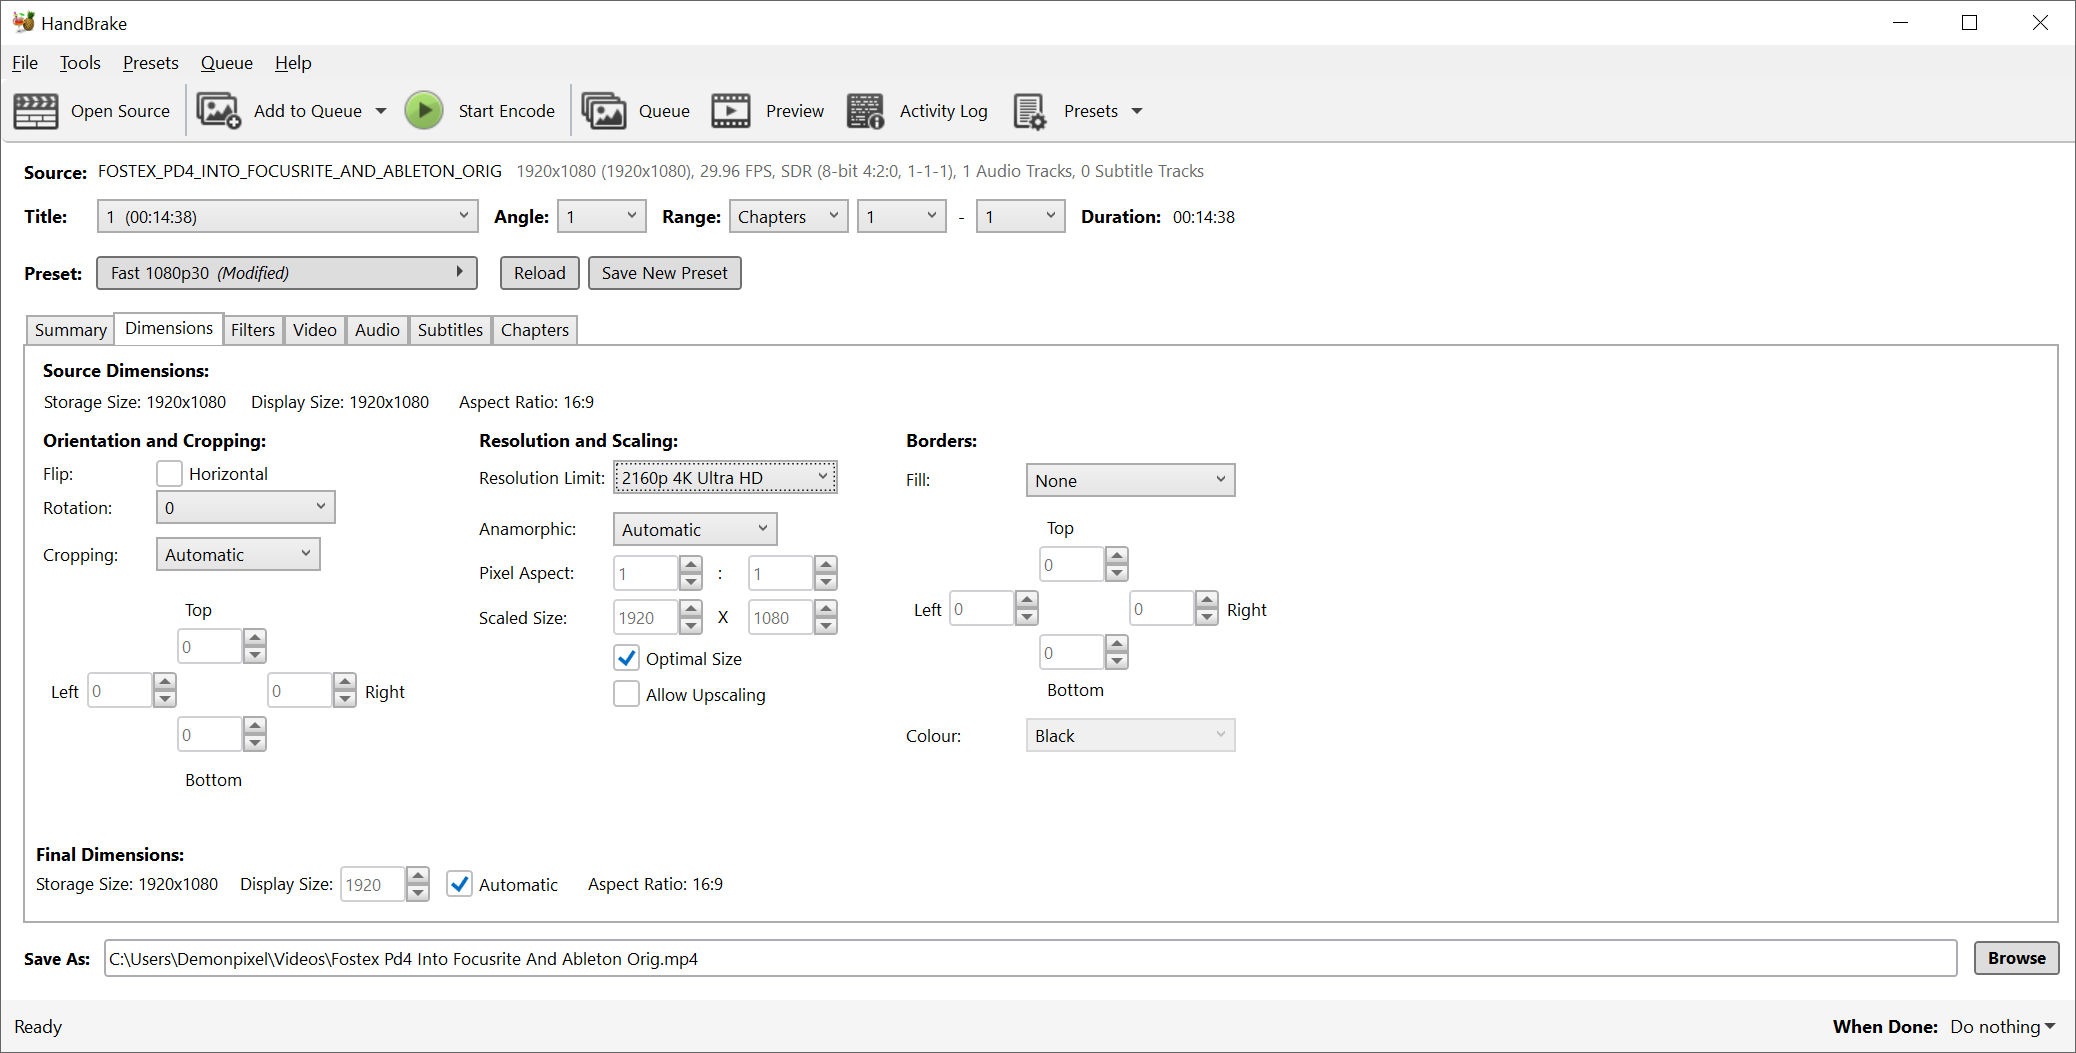The height and width of the screenshot is (1053, 2076).
Task: Open the Tools menu
Action: click(80, 63)
